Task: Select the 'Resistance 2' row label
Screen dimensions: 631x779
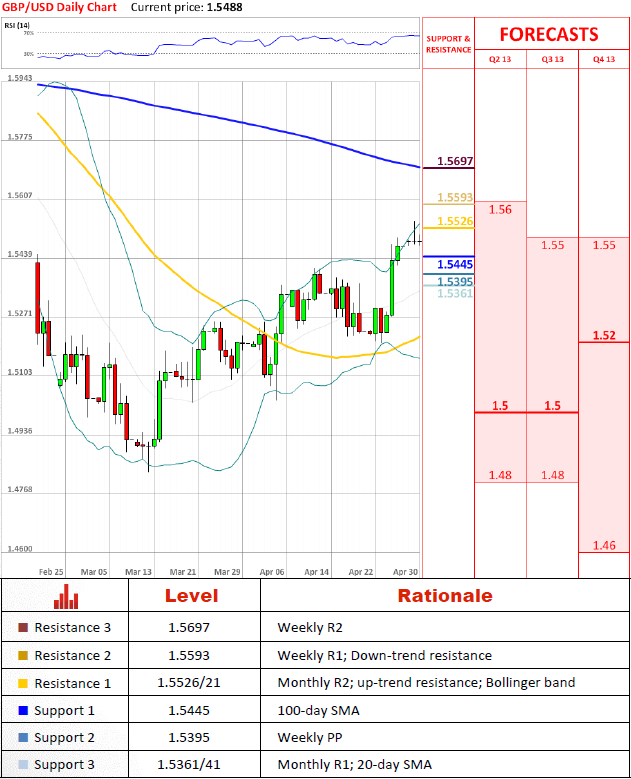Action: coord(73,655)
